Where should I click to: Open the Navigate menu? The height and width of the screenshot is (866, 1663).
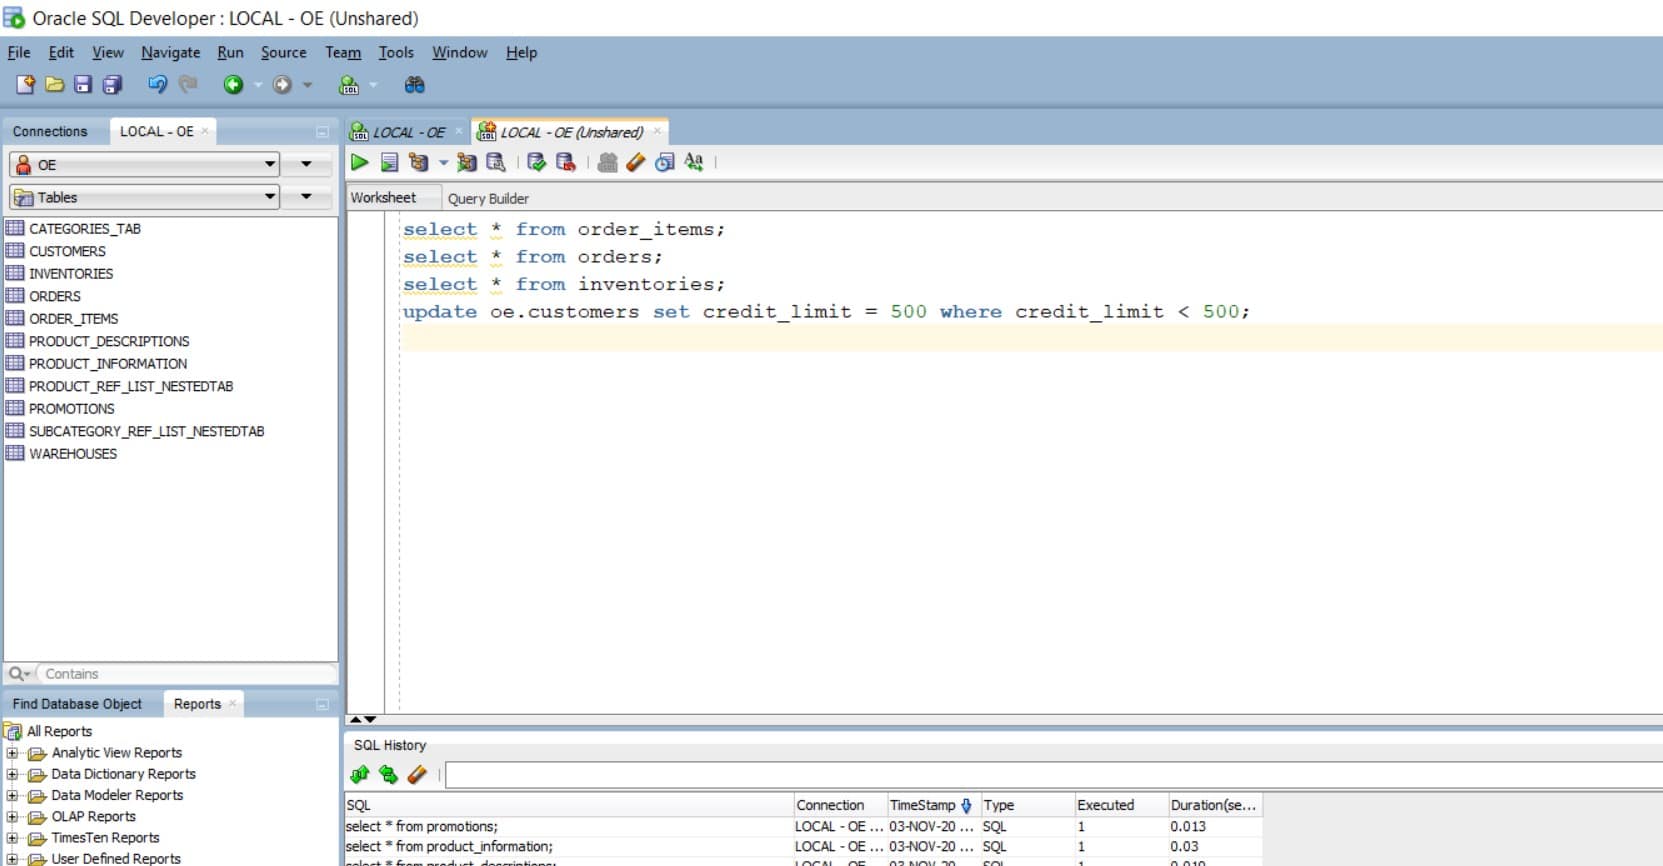coord(170,52)
